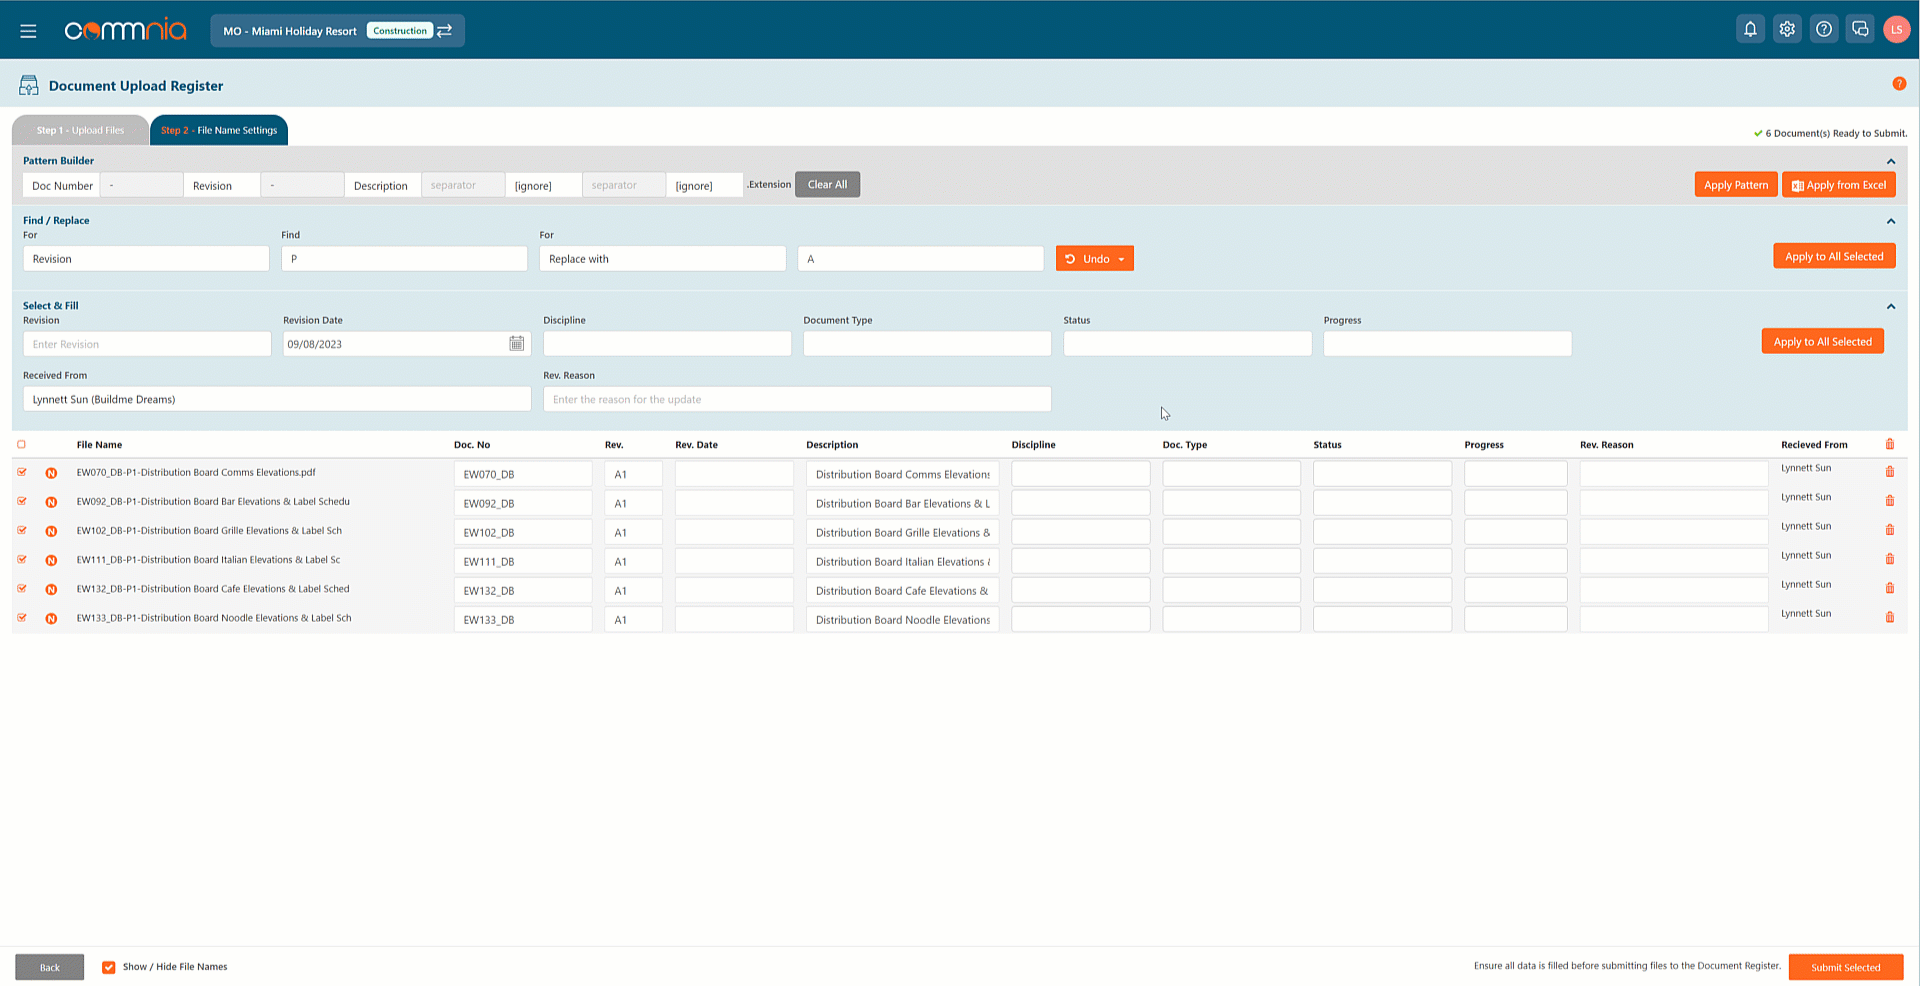Open the Replace with mode dropdown

663,259
